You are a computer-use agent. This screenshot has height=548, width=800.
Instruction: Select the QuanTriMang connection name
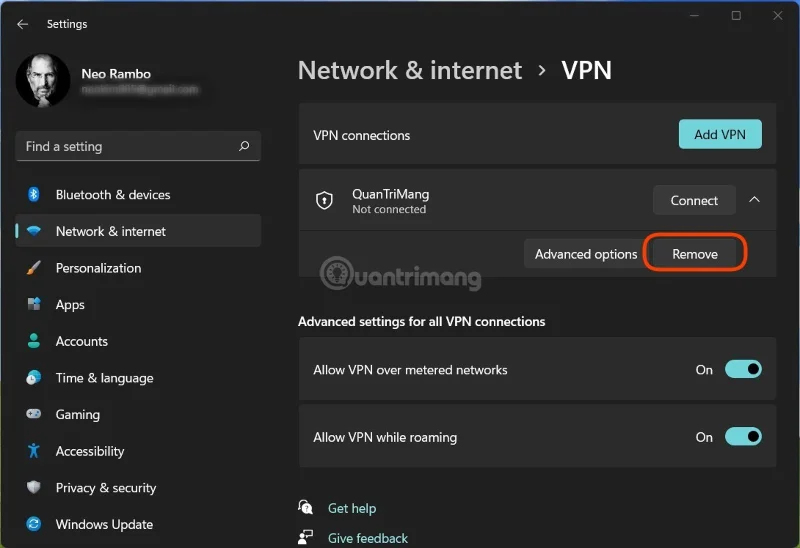[390, 194]
